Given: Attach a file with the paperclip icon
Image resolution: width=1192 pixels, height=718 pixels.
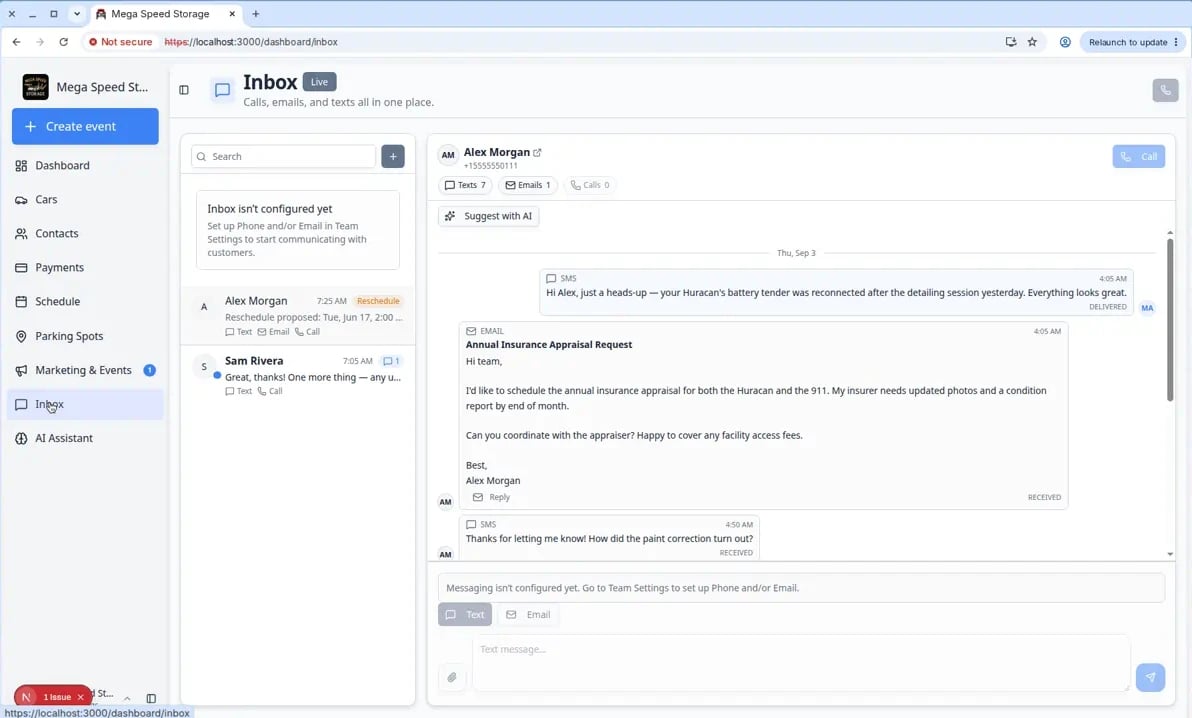Looking at the screenshot, I should pyautogui.click(x=452, y=677).
